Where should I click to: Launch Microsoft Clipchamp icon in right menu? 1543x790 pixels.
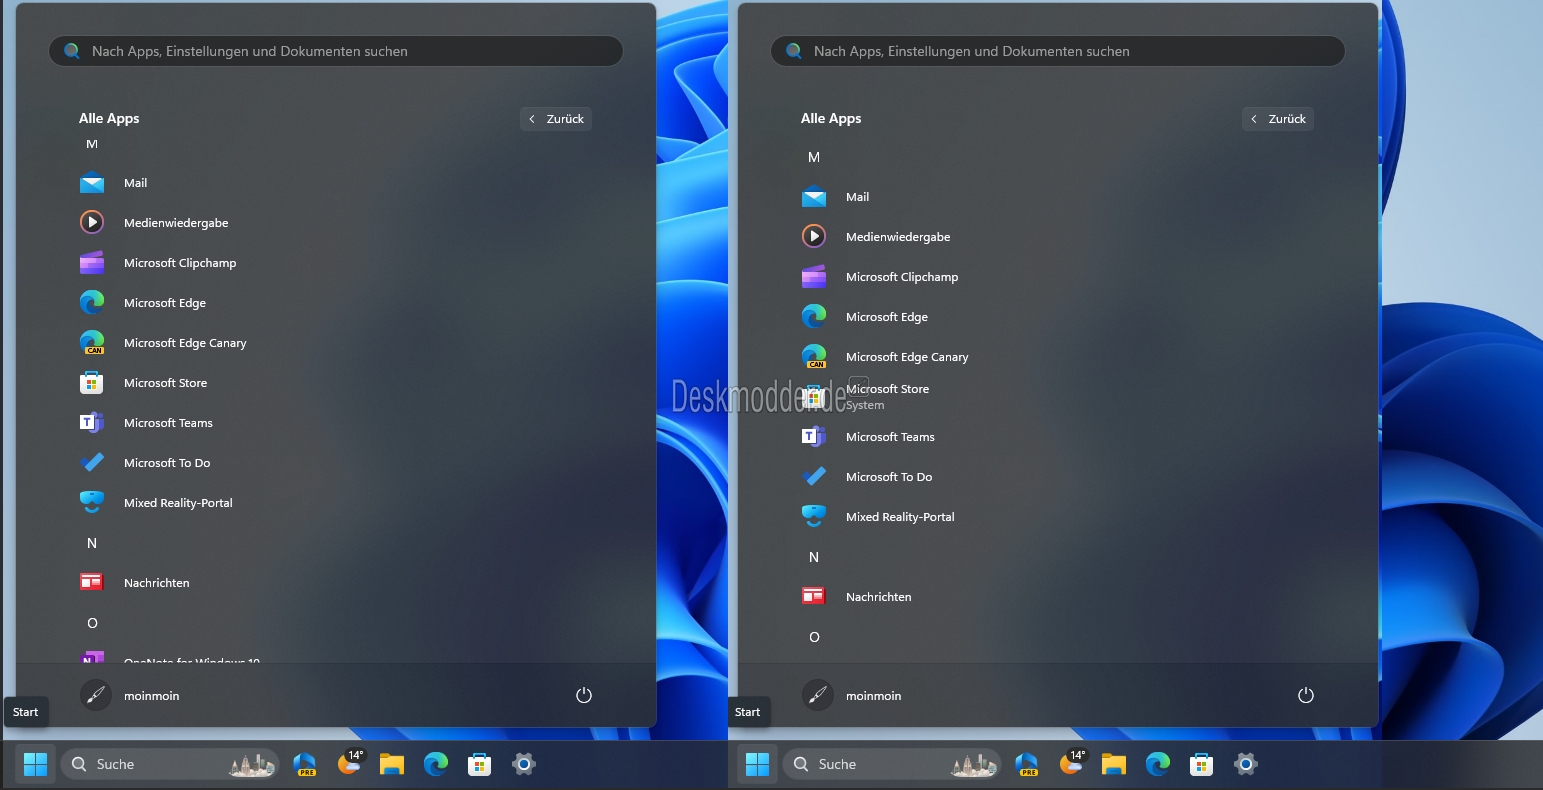tap(814, 277)
